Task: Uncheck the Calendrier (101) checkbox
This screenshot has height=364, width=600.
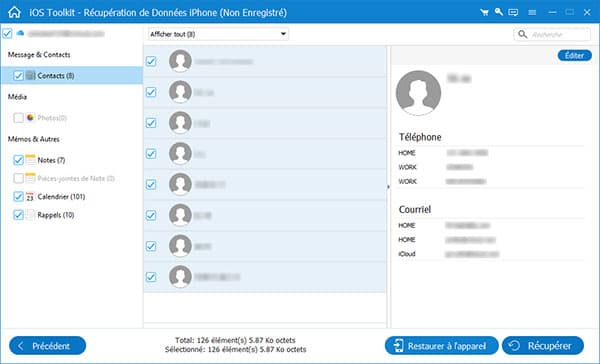Action: (x=18, y=196)
